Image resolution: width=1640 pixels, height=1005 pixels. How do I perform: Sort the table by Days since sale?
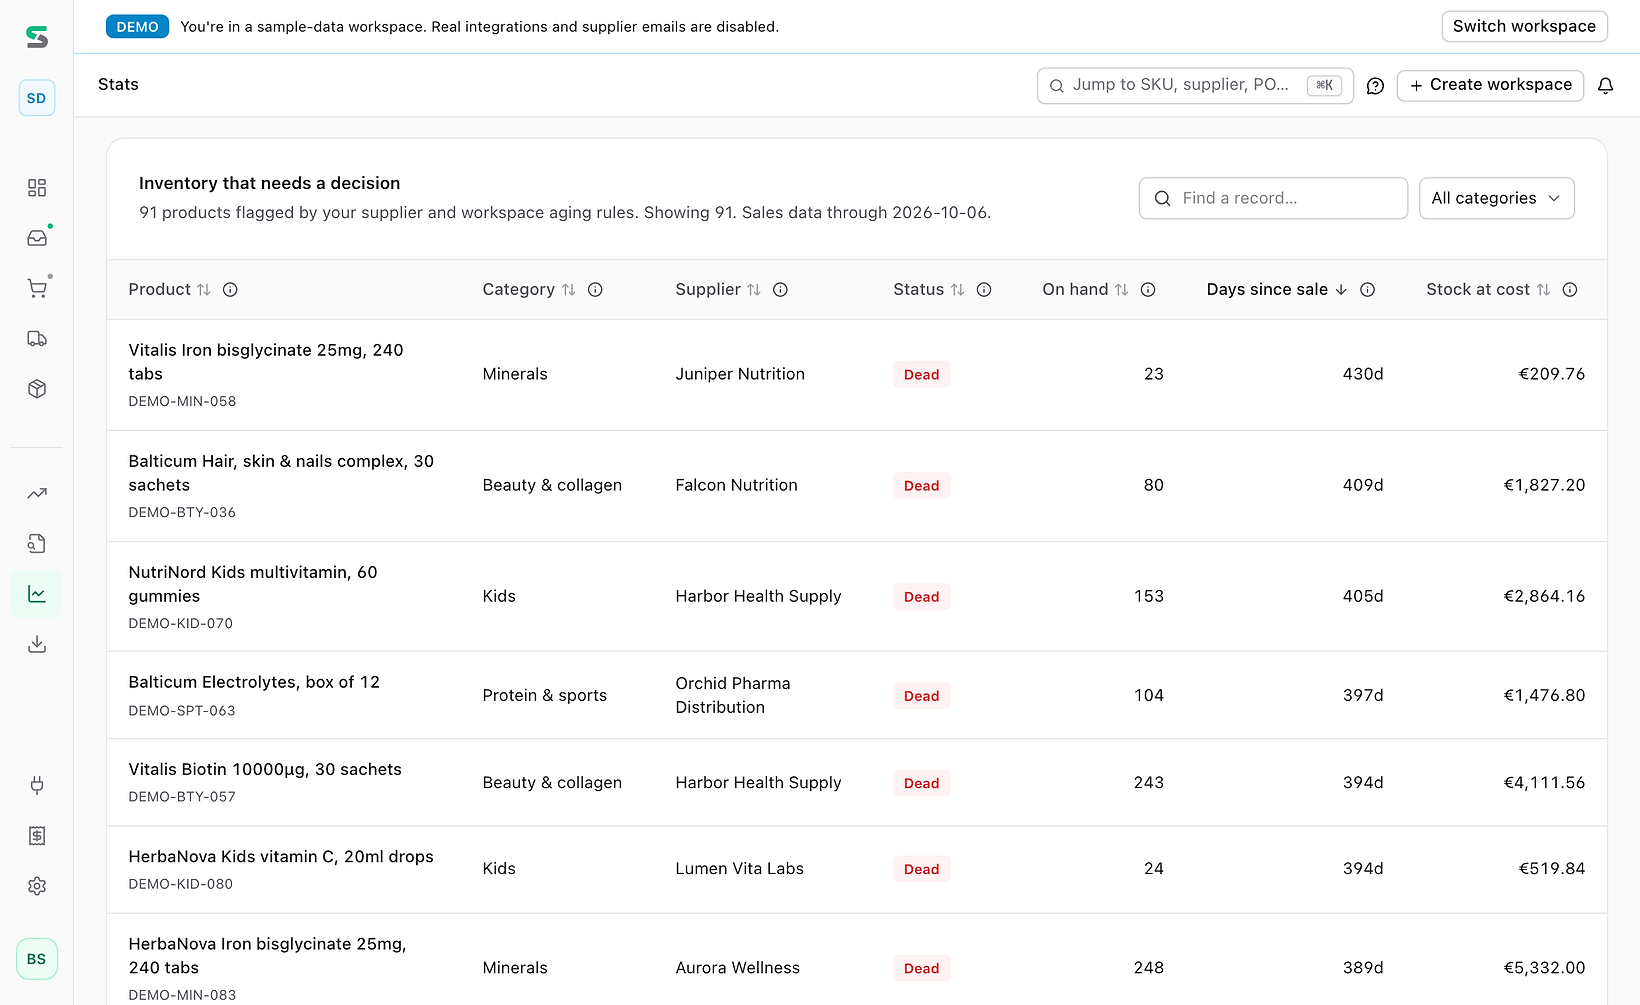point(1277,290)
